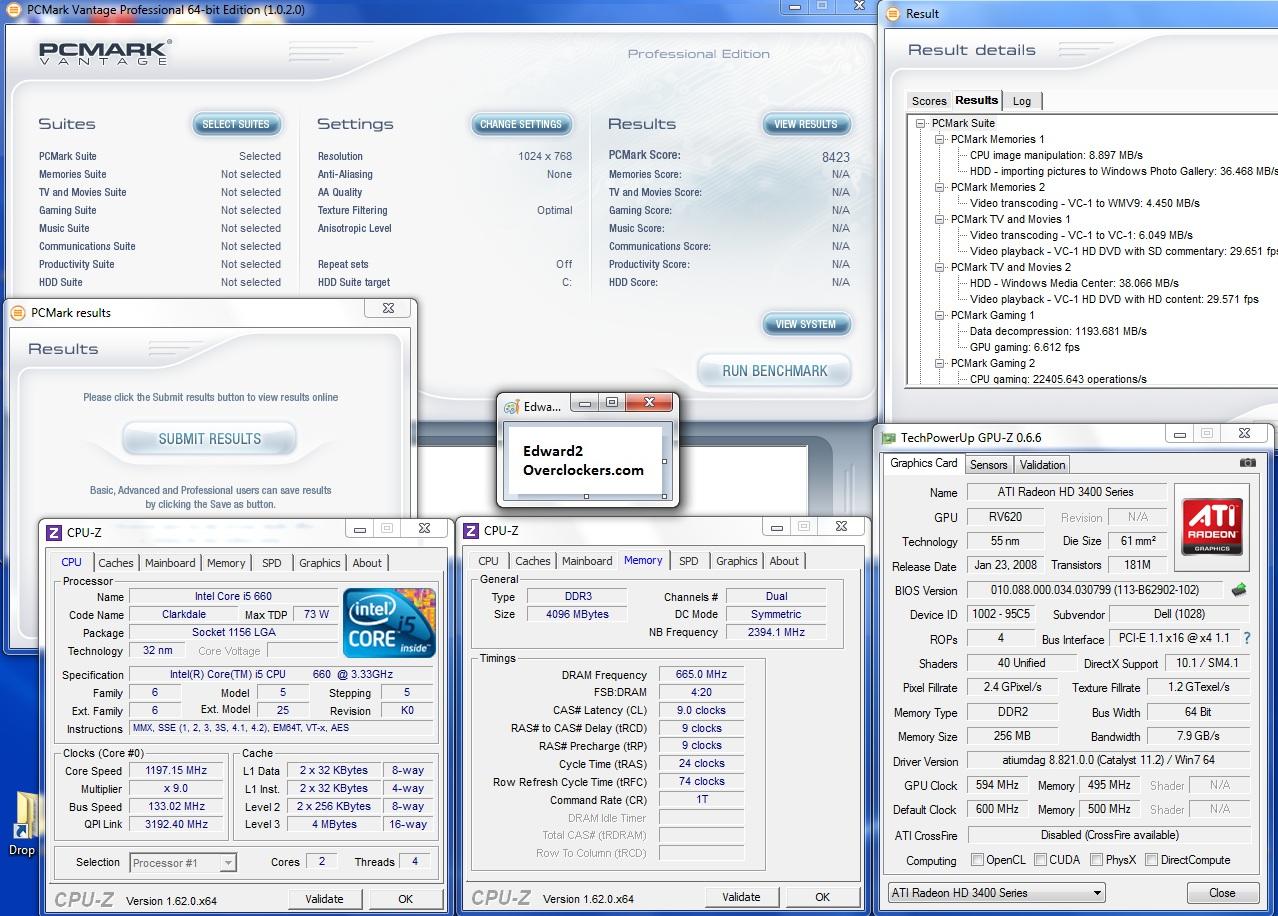Click the ATI CrossFire status field
Viewport: 1278px width, 916px height.
pos(1109,835)
